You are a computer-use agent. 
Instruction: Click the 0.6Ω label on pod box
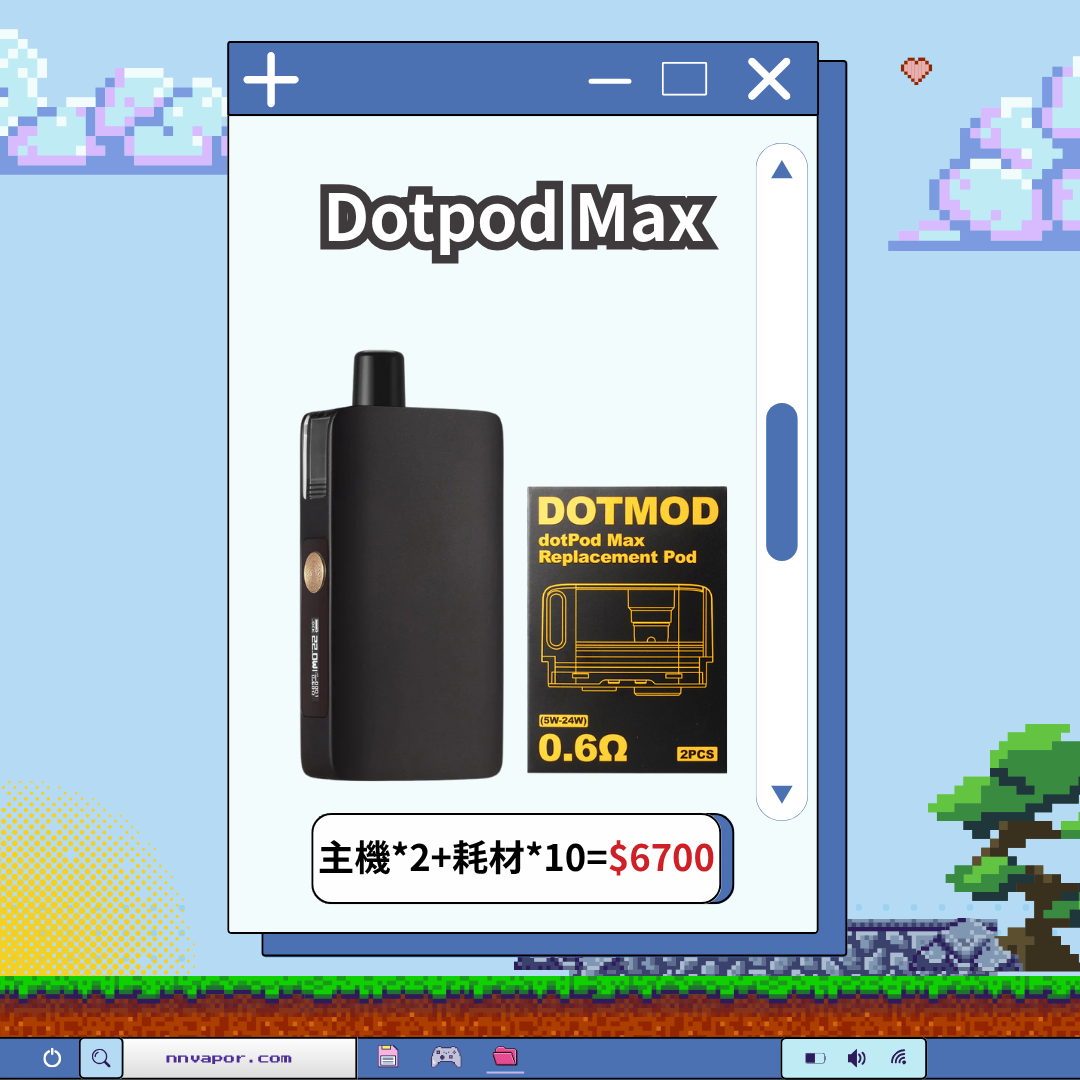[583, 748]
